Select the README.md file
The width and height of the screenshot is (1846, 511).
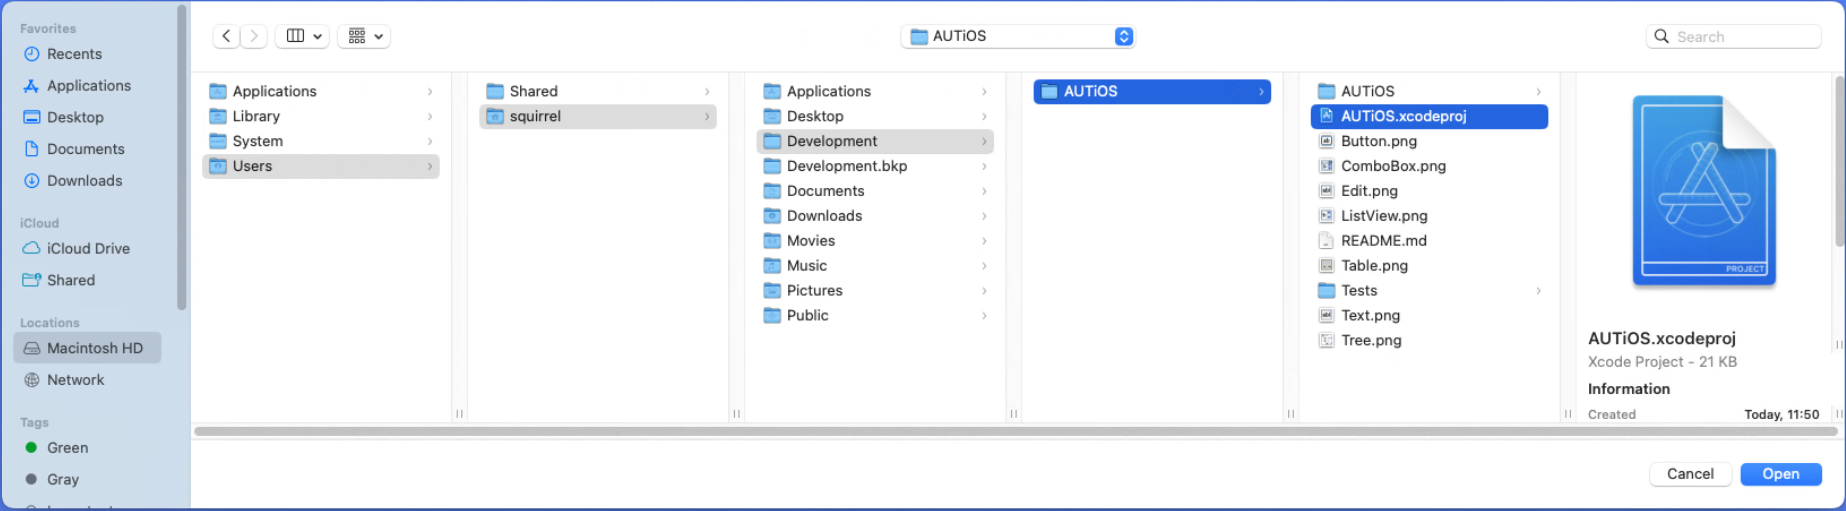[1383, 241]
